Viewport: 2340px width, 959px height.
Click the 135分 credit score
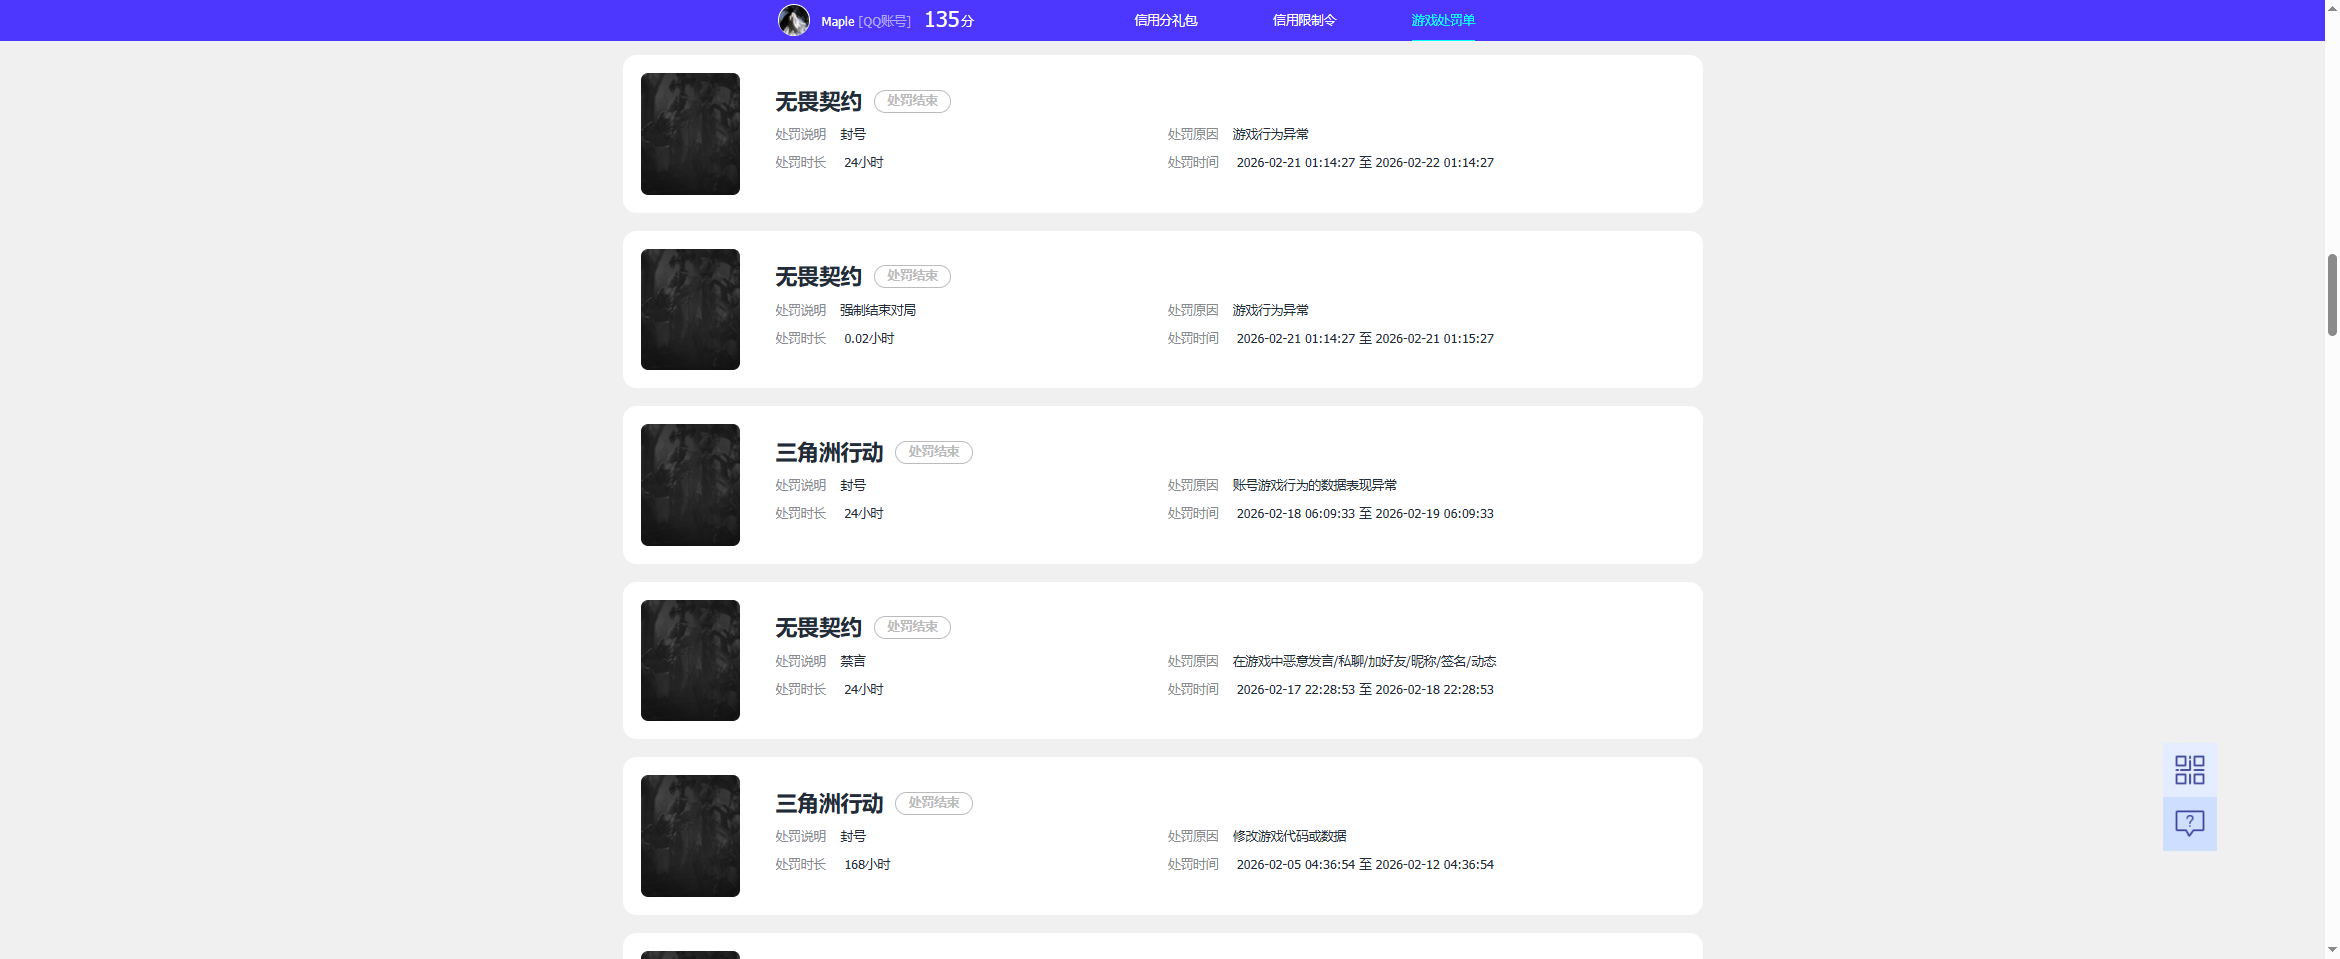click(x=949, y=20)
